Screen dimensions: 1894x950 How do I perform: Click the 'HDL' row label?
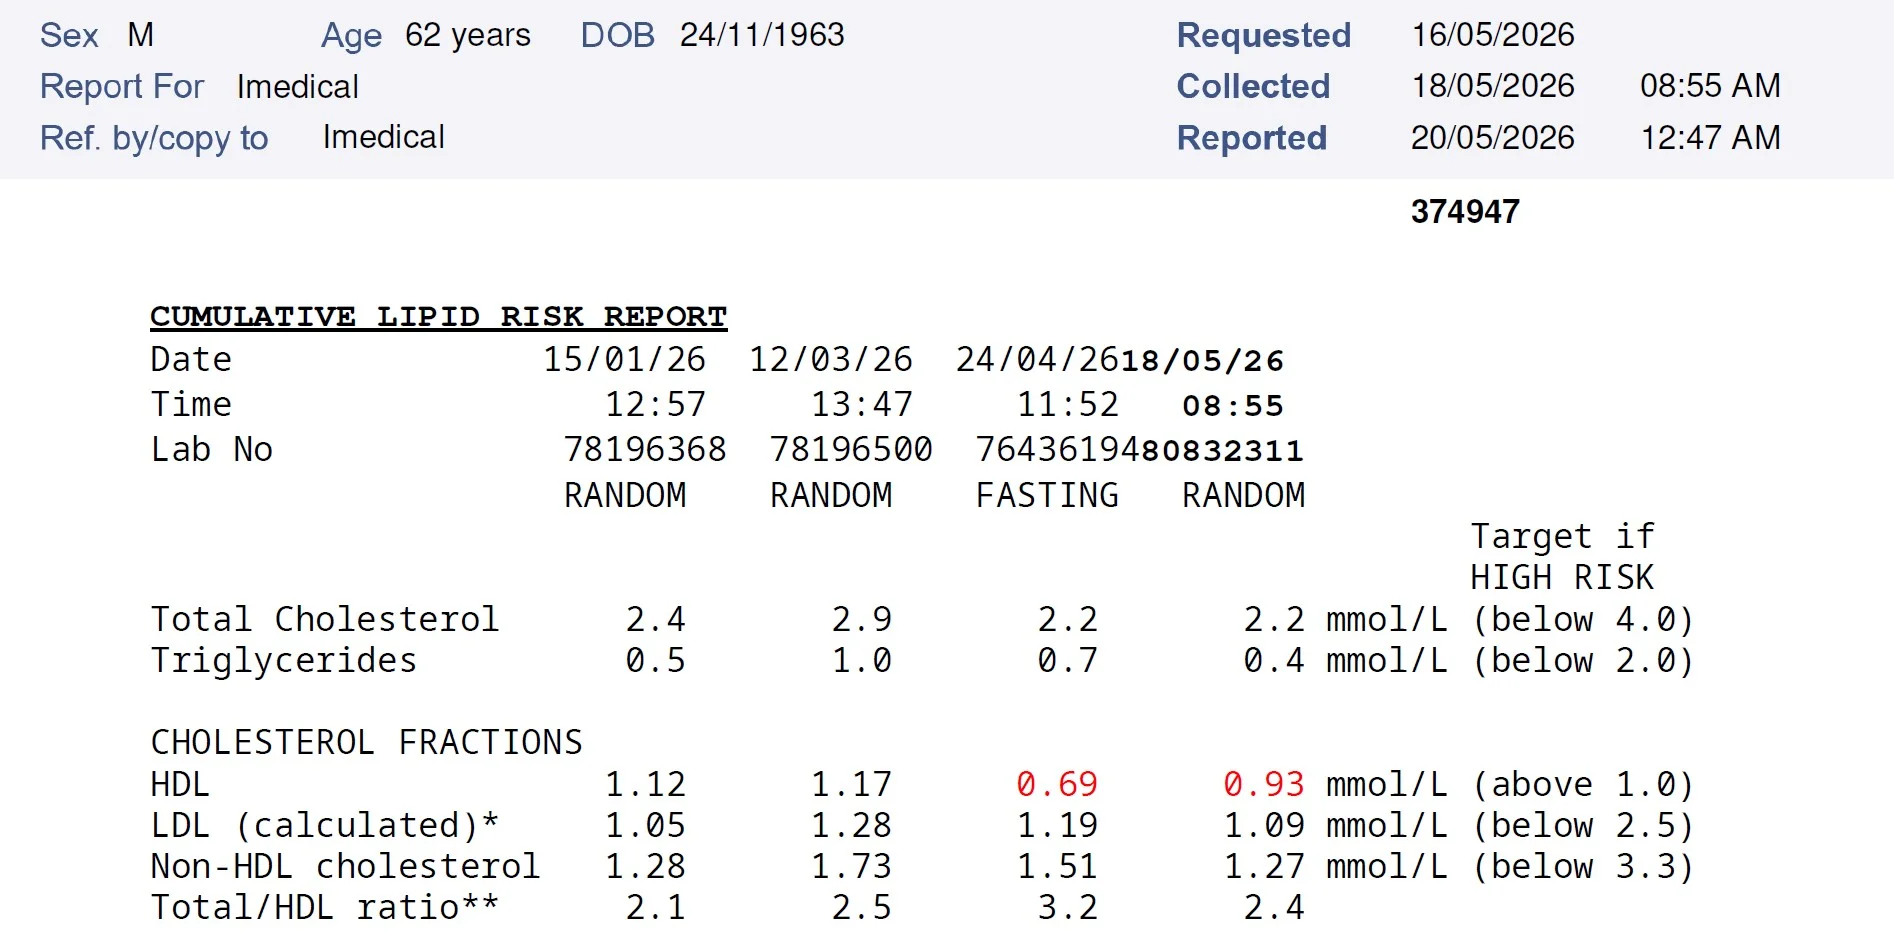point(180,785)
